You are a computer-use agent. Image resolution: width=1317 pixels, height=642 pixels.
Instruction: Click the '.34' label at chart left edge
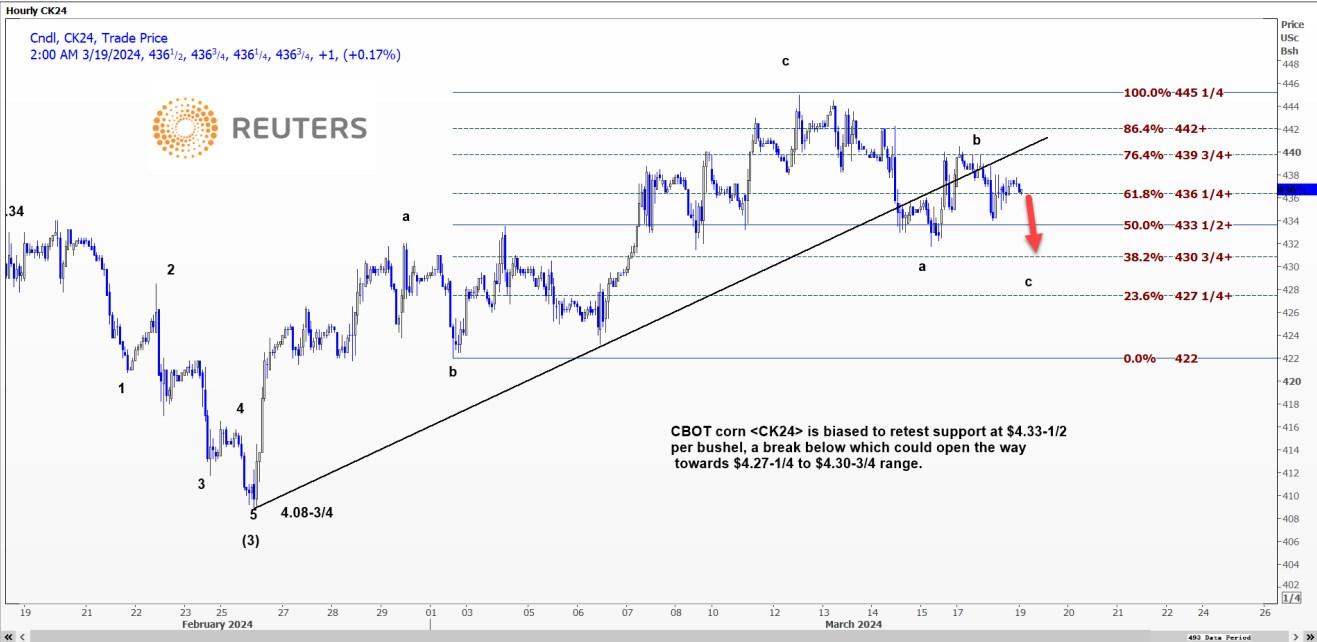point(14,211)
